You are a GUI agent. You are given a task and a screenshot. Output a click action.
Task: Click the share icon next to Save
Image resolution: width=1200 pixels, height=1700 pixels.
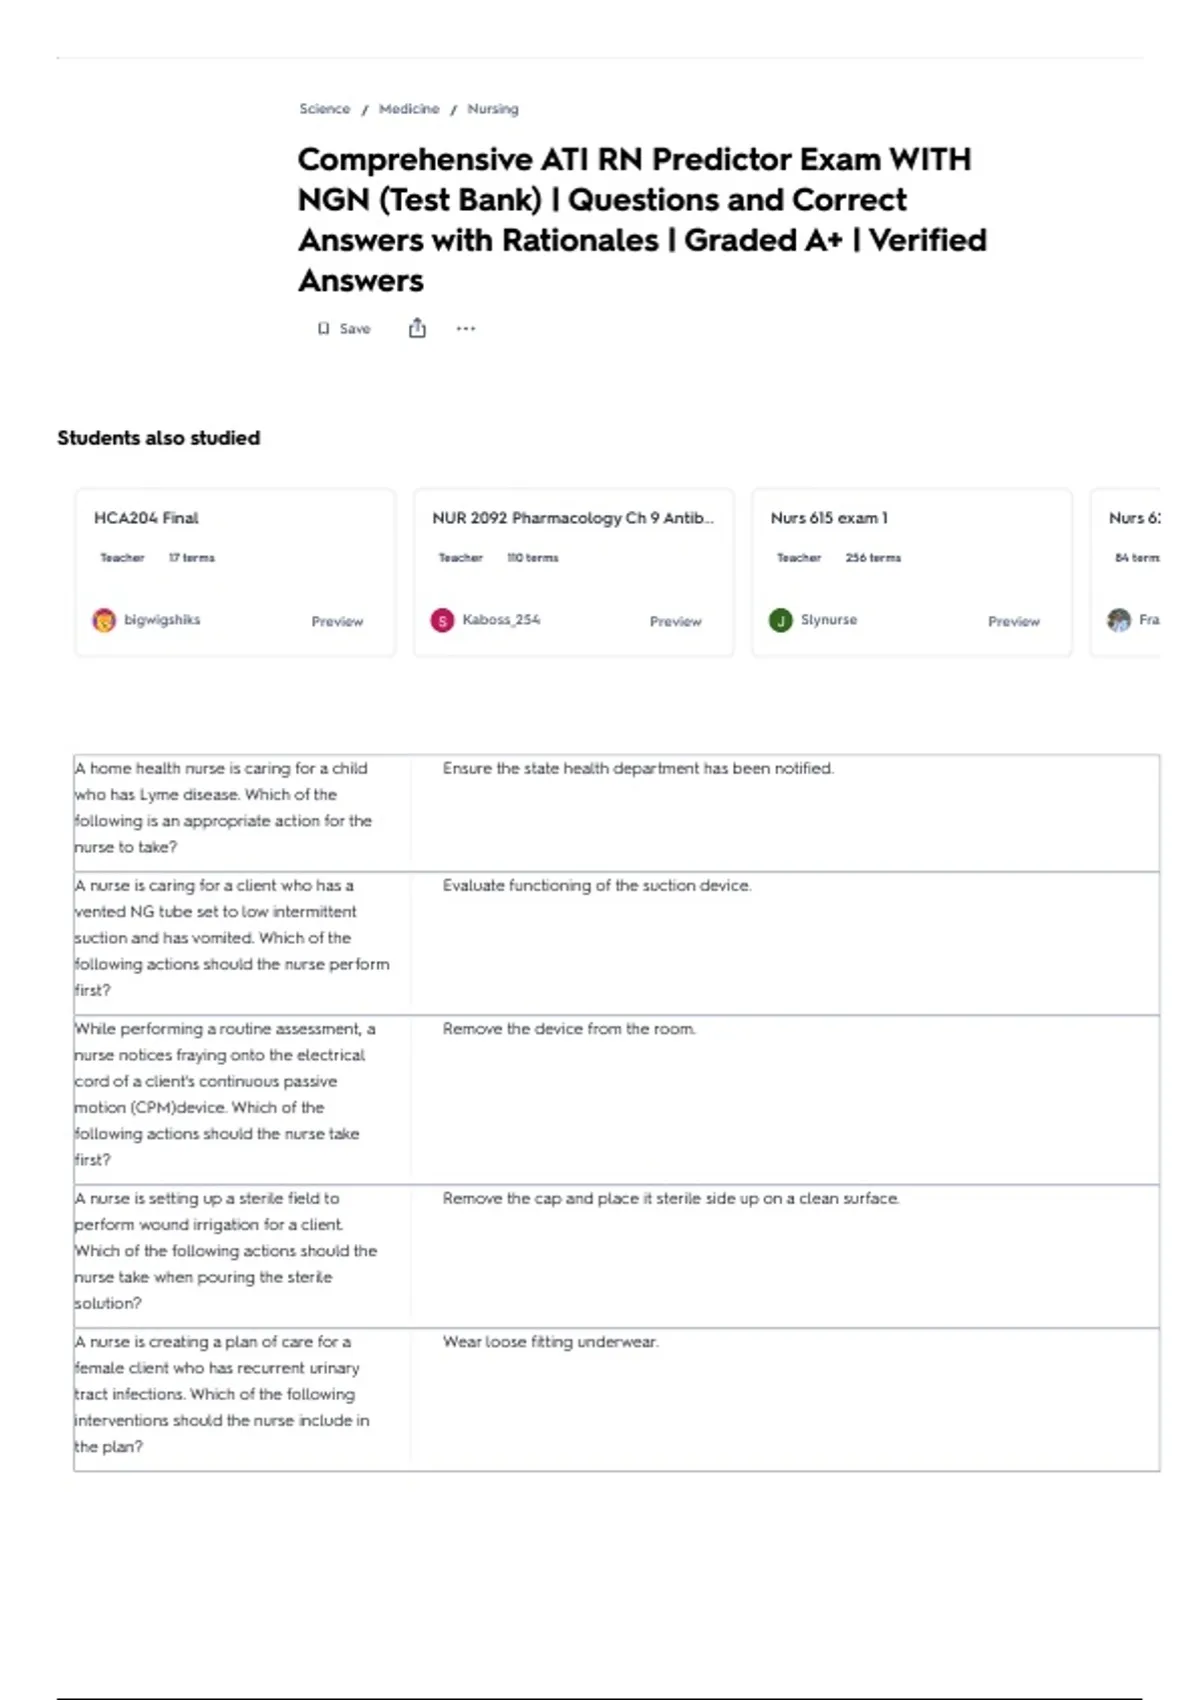417,328
